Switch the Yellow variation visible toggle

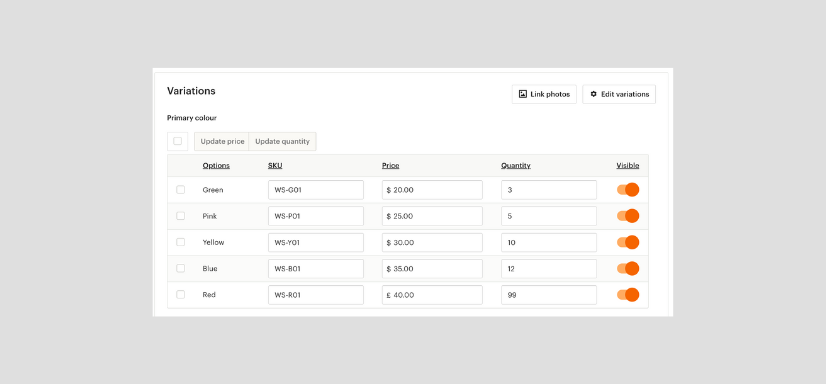(x=628, y=242)
